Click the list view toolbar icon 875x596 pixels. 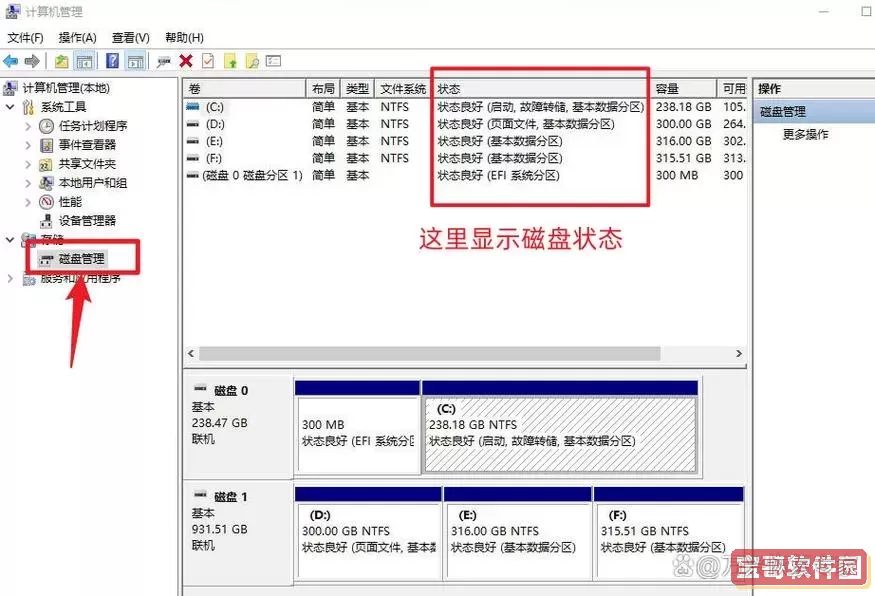[x=273, y=60]
